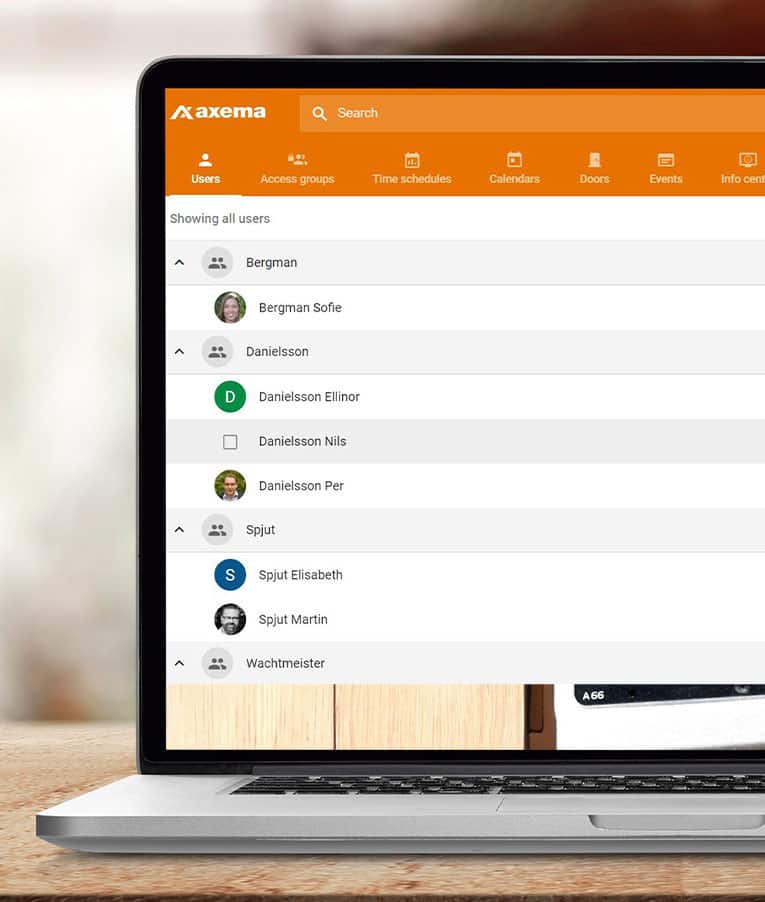Click into the Search field
Screen dimensions: 765x902
(x=532, y=113)
